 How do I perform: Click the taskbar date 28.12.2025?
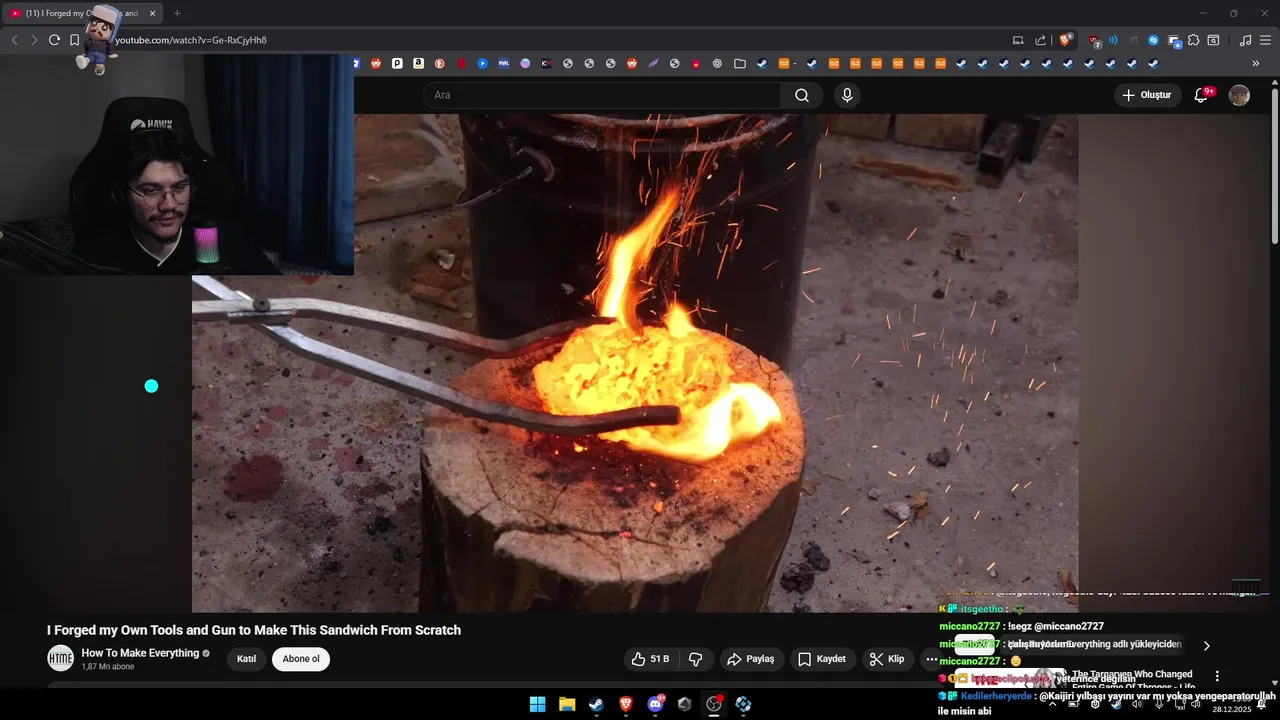1231,709
